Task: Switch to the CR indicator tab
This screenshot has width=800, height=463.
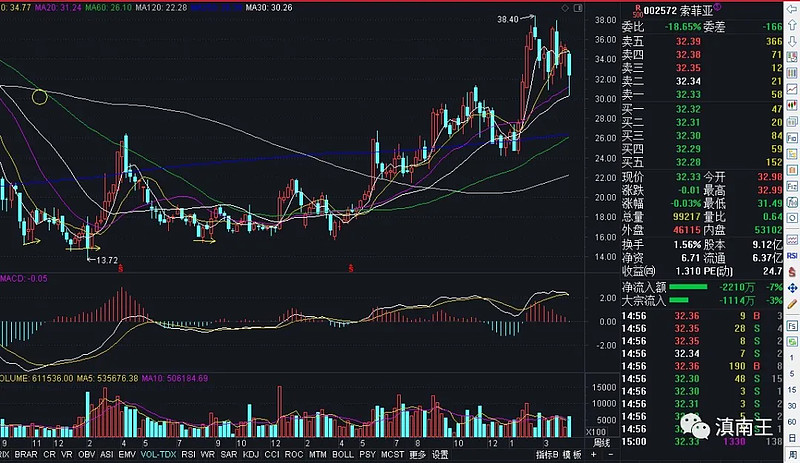Action: 49,454
